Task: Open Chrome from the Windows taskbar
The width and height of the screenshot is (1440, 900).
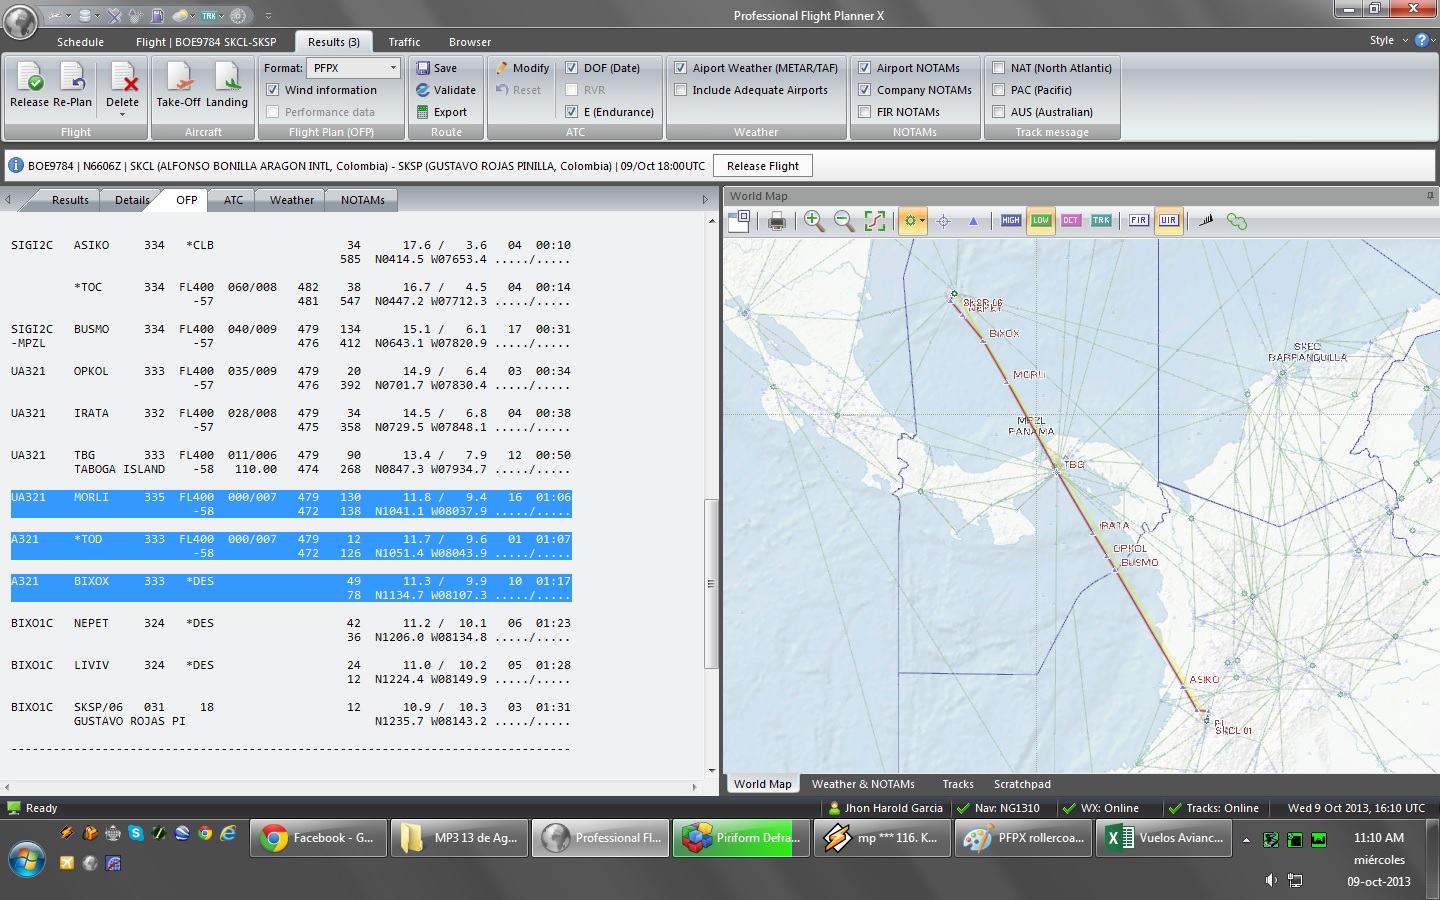Action: click(205, 832)
